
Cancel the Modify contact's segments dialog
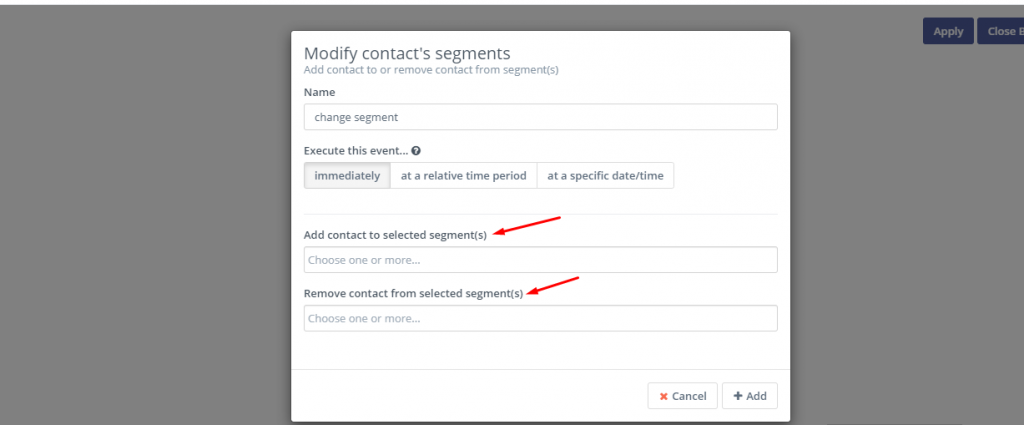click(683, 397)
